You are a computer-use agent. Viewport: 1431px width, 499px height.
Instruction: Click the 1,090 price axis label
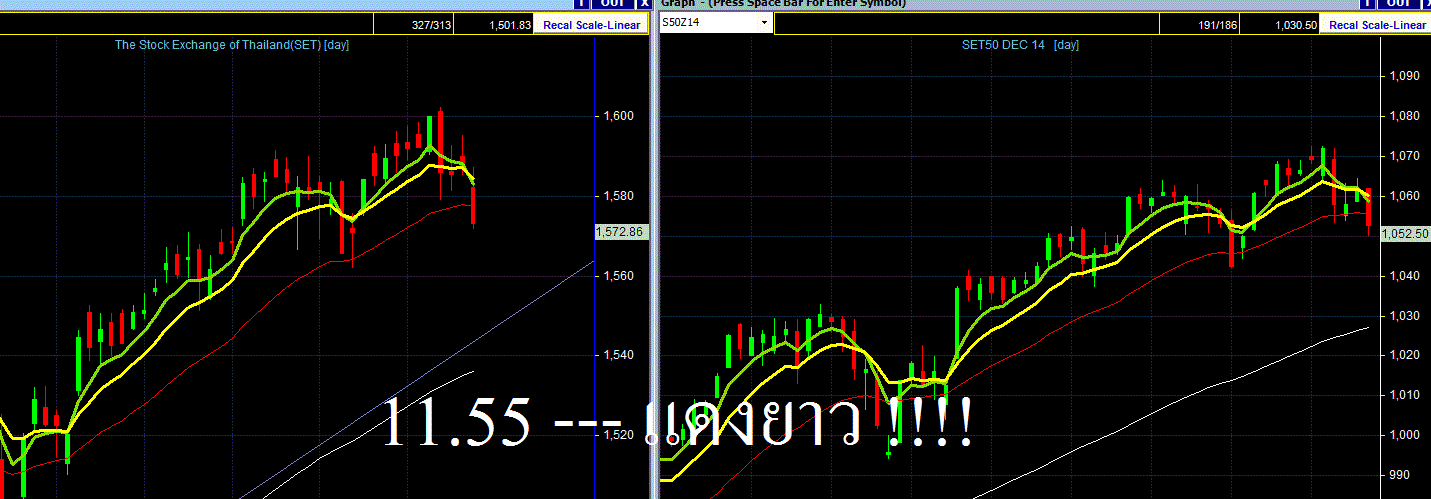pyautogui.click(x=1406, y=76)
